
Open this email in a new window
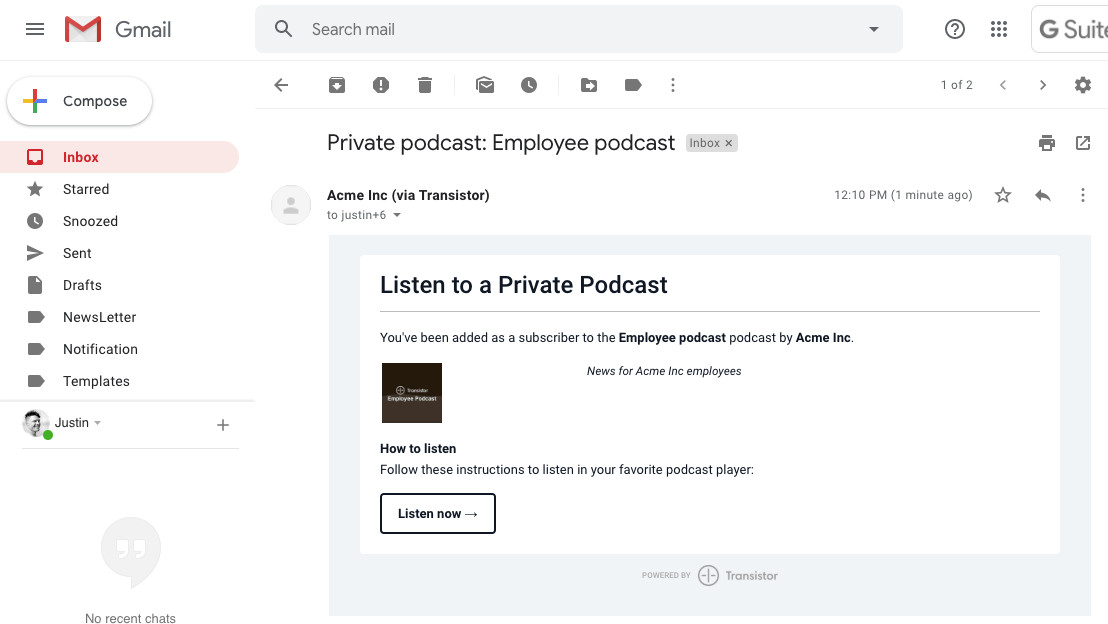coord(1082,143)
